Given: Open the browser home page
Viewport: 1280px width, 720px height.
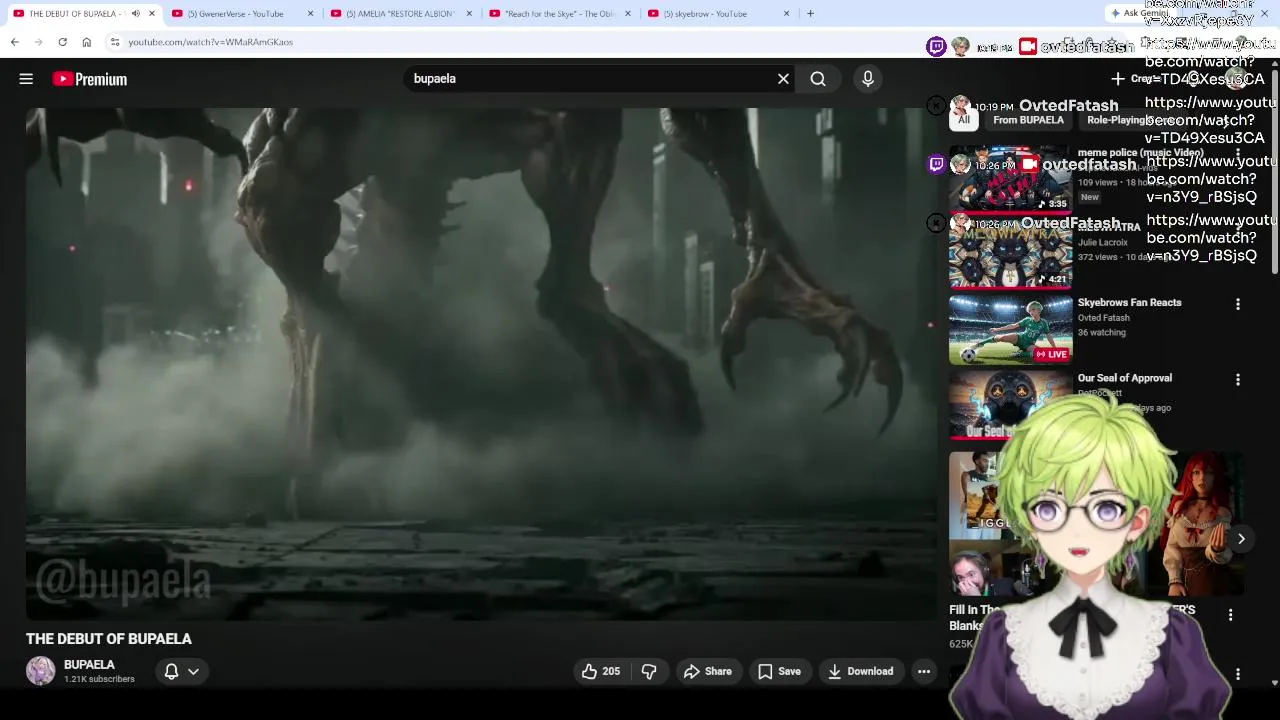Looking at the screenshot, I should click(87, 42).
